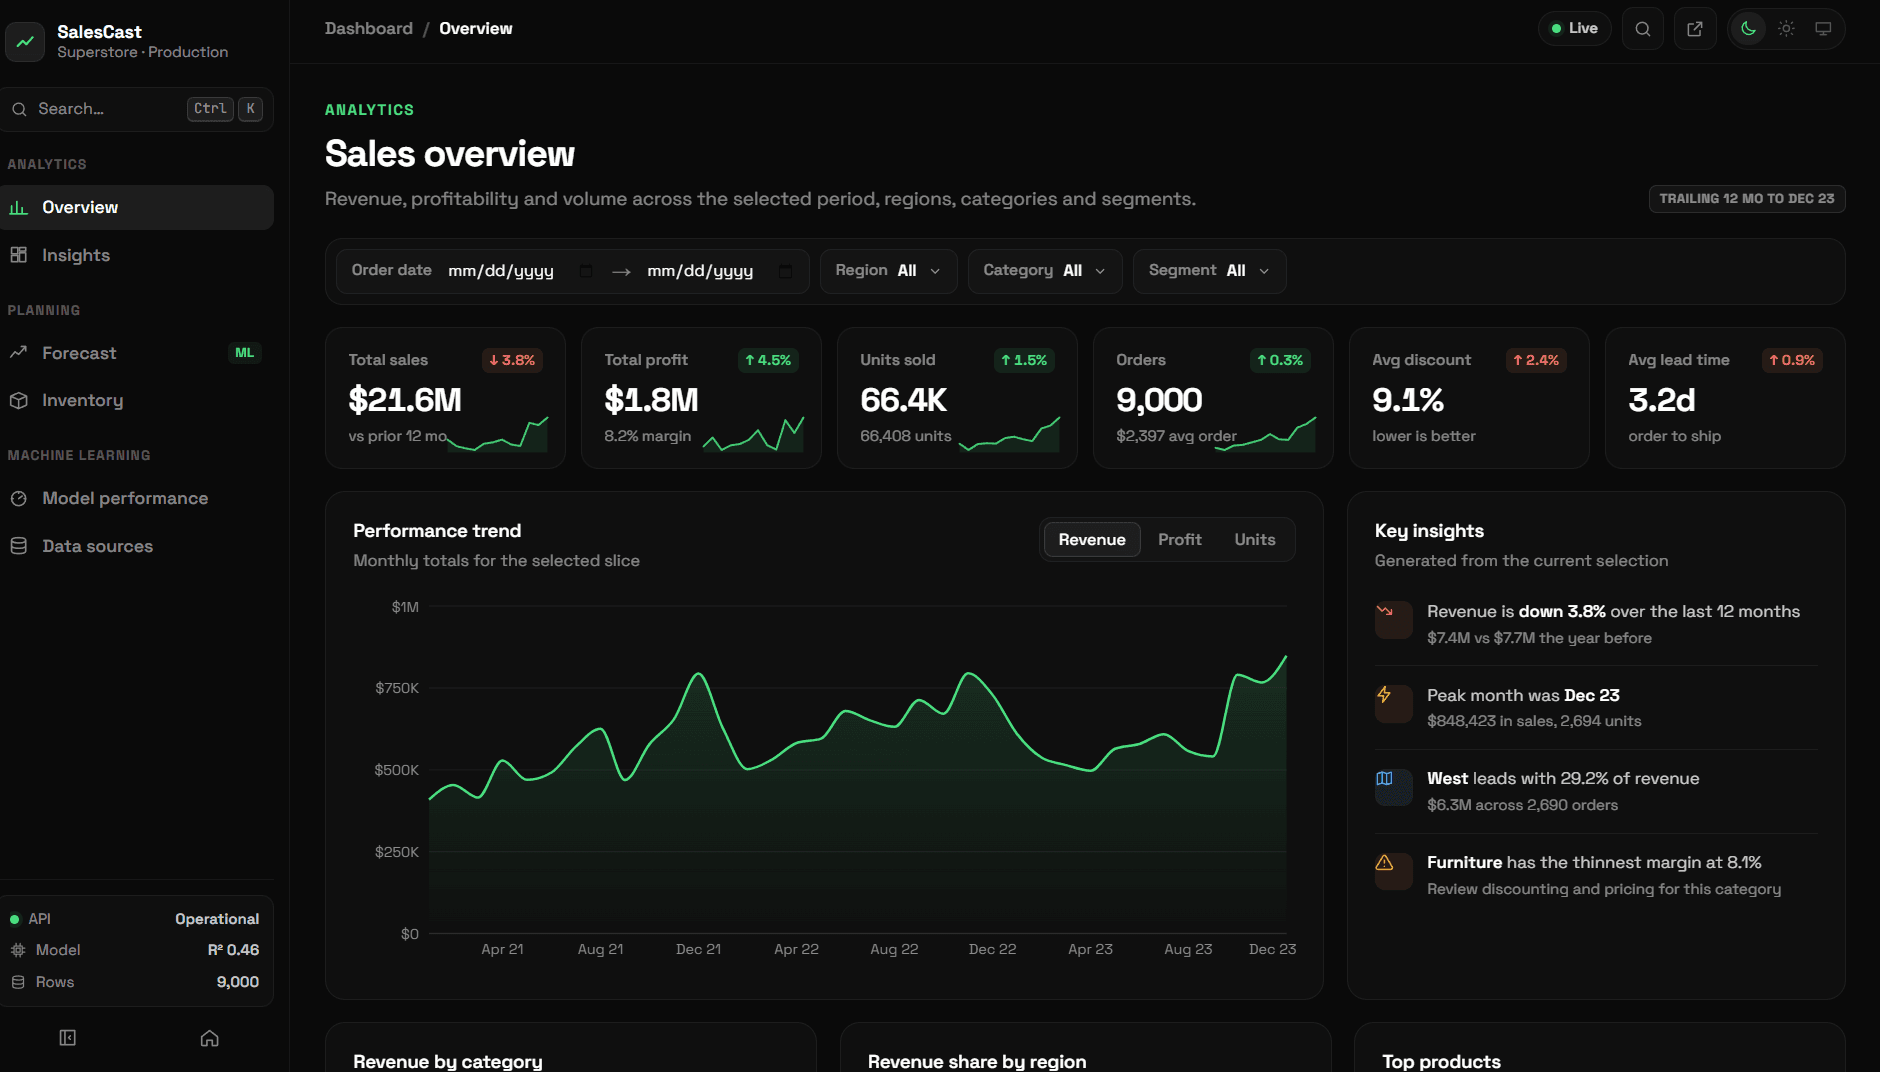1880x1072 pixels.
Task: Click the Live status indicator
Action: (x=1574, y=29)
